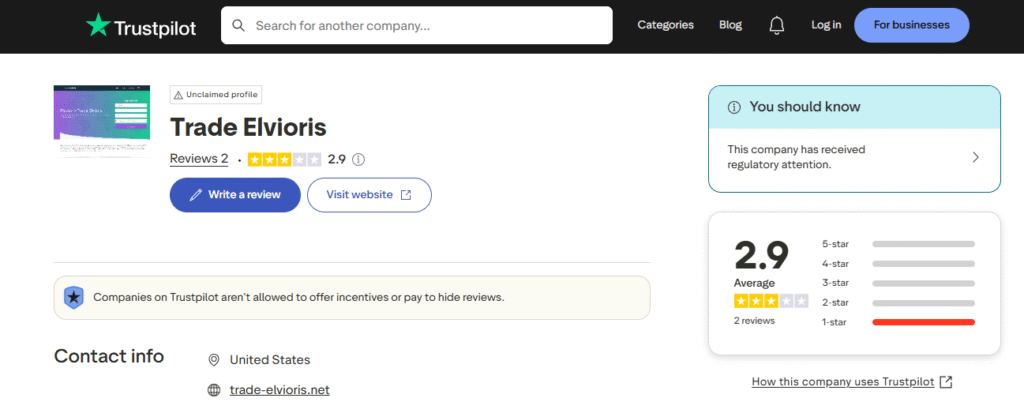Filter reviews by 5-star bar
The height and width of the screenshot is (413, 1024).
point(922,243)
